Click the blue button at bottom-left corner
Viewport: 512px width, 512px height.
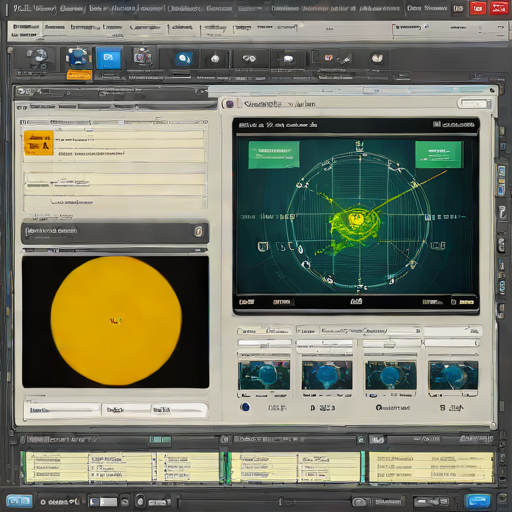[19, 501]
